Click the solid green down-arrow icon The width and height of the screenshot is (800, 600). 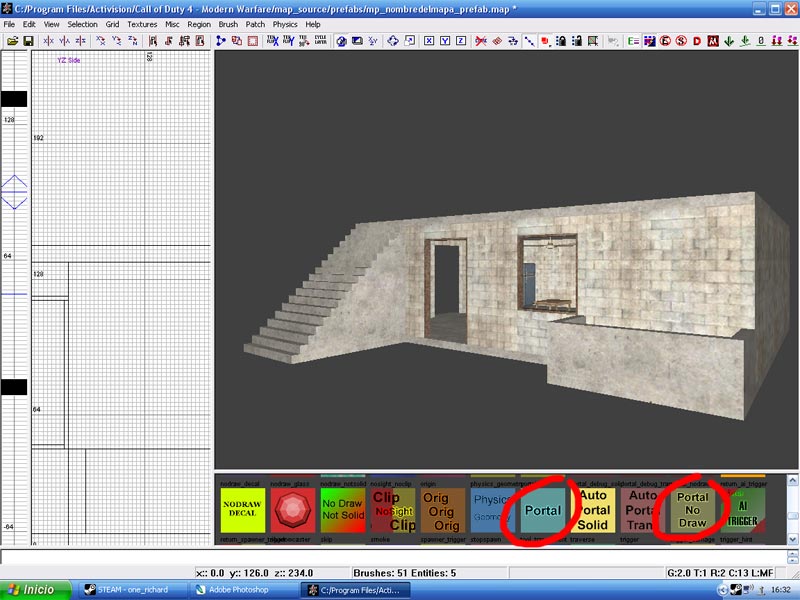point(729,41)
